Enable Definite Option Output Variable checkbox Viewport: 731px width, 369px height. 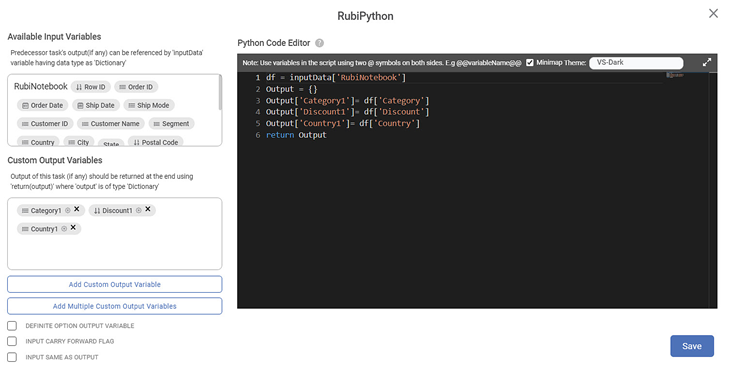click(x=12, y=326)
